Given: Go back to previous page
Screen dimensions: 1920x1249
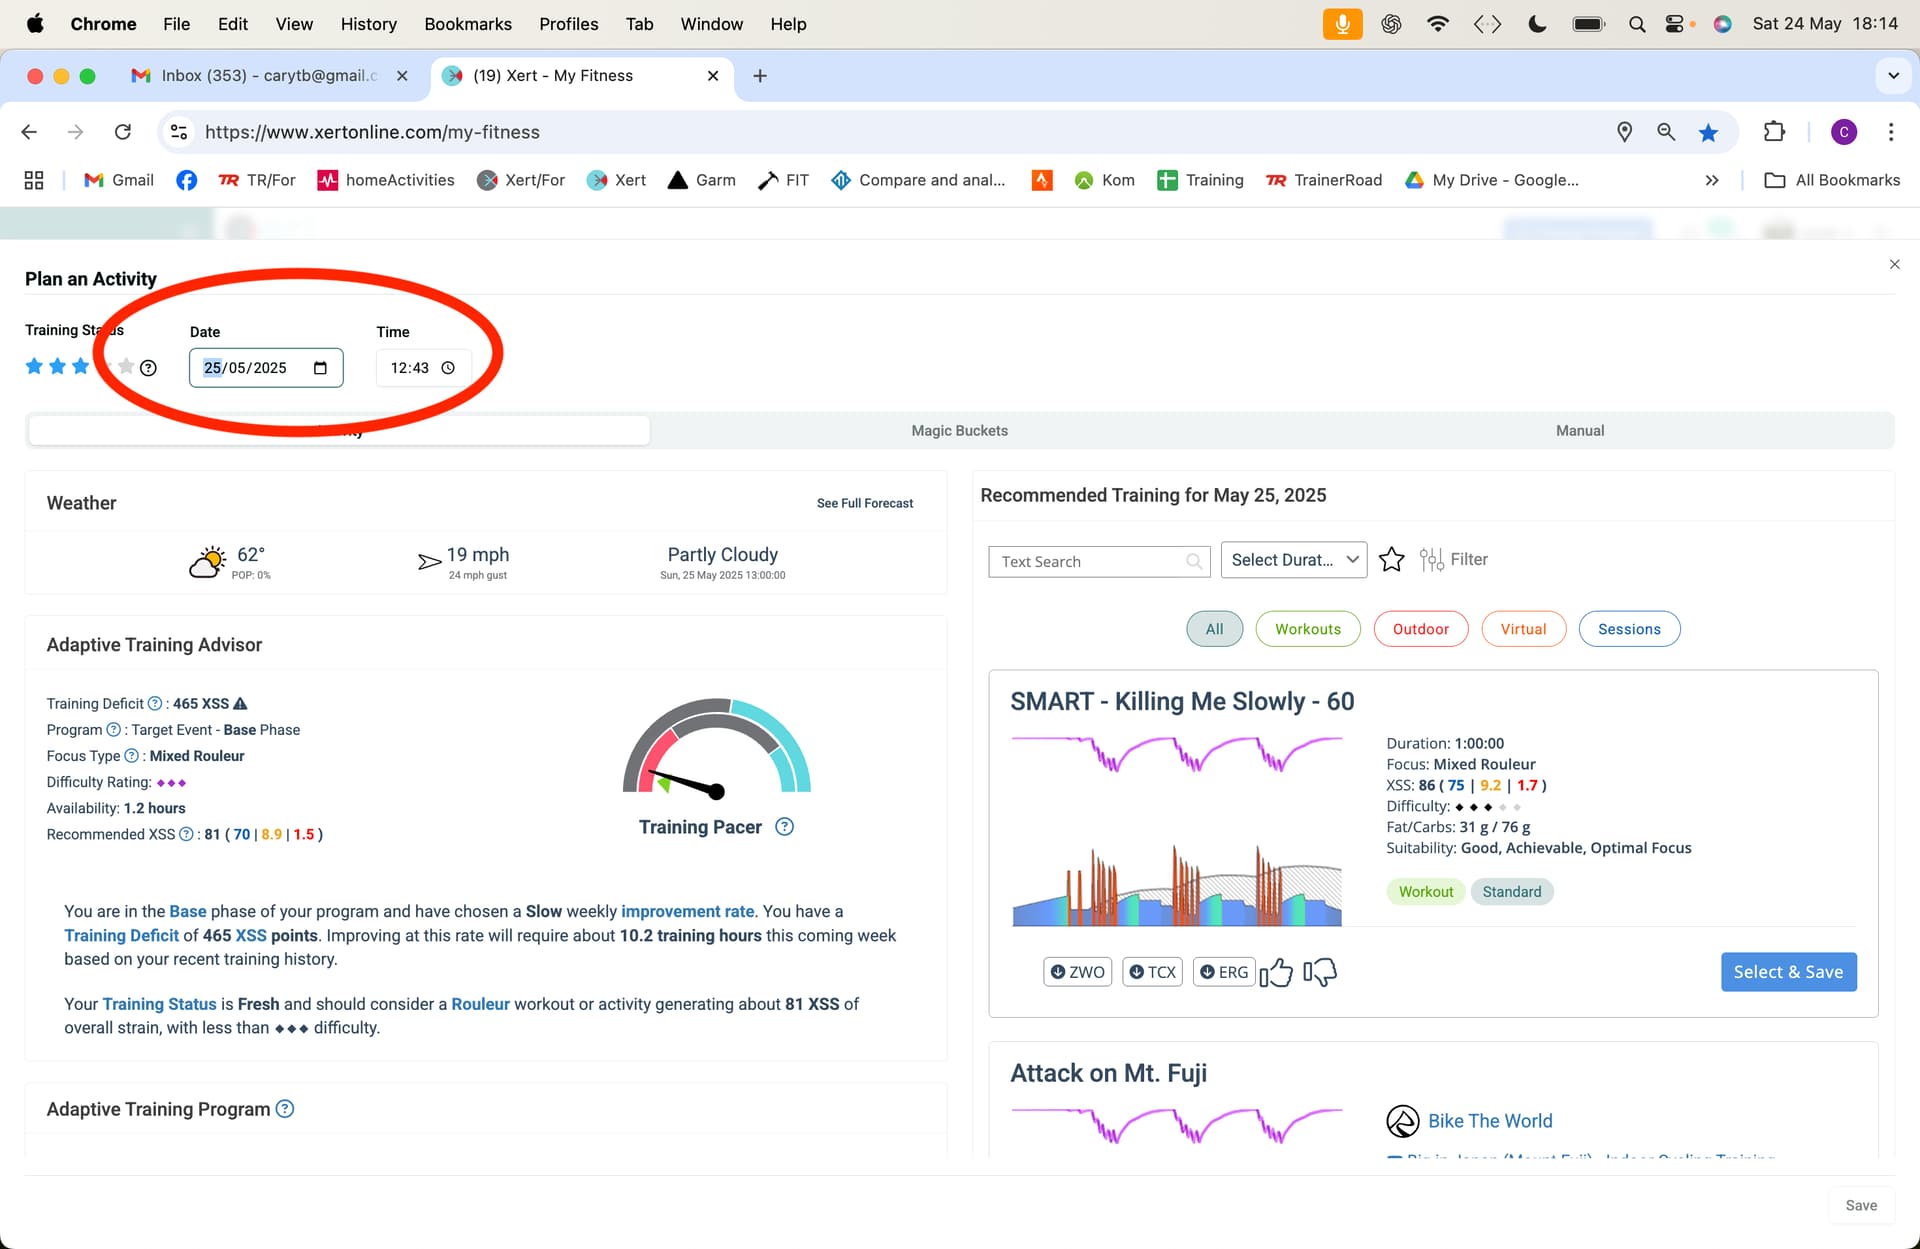Looking at the screenshot, I should point(29,132).
